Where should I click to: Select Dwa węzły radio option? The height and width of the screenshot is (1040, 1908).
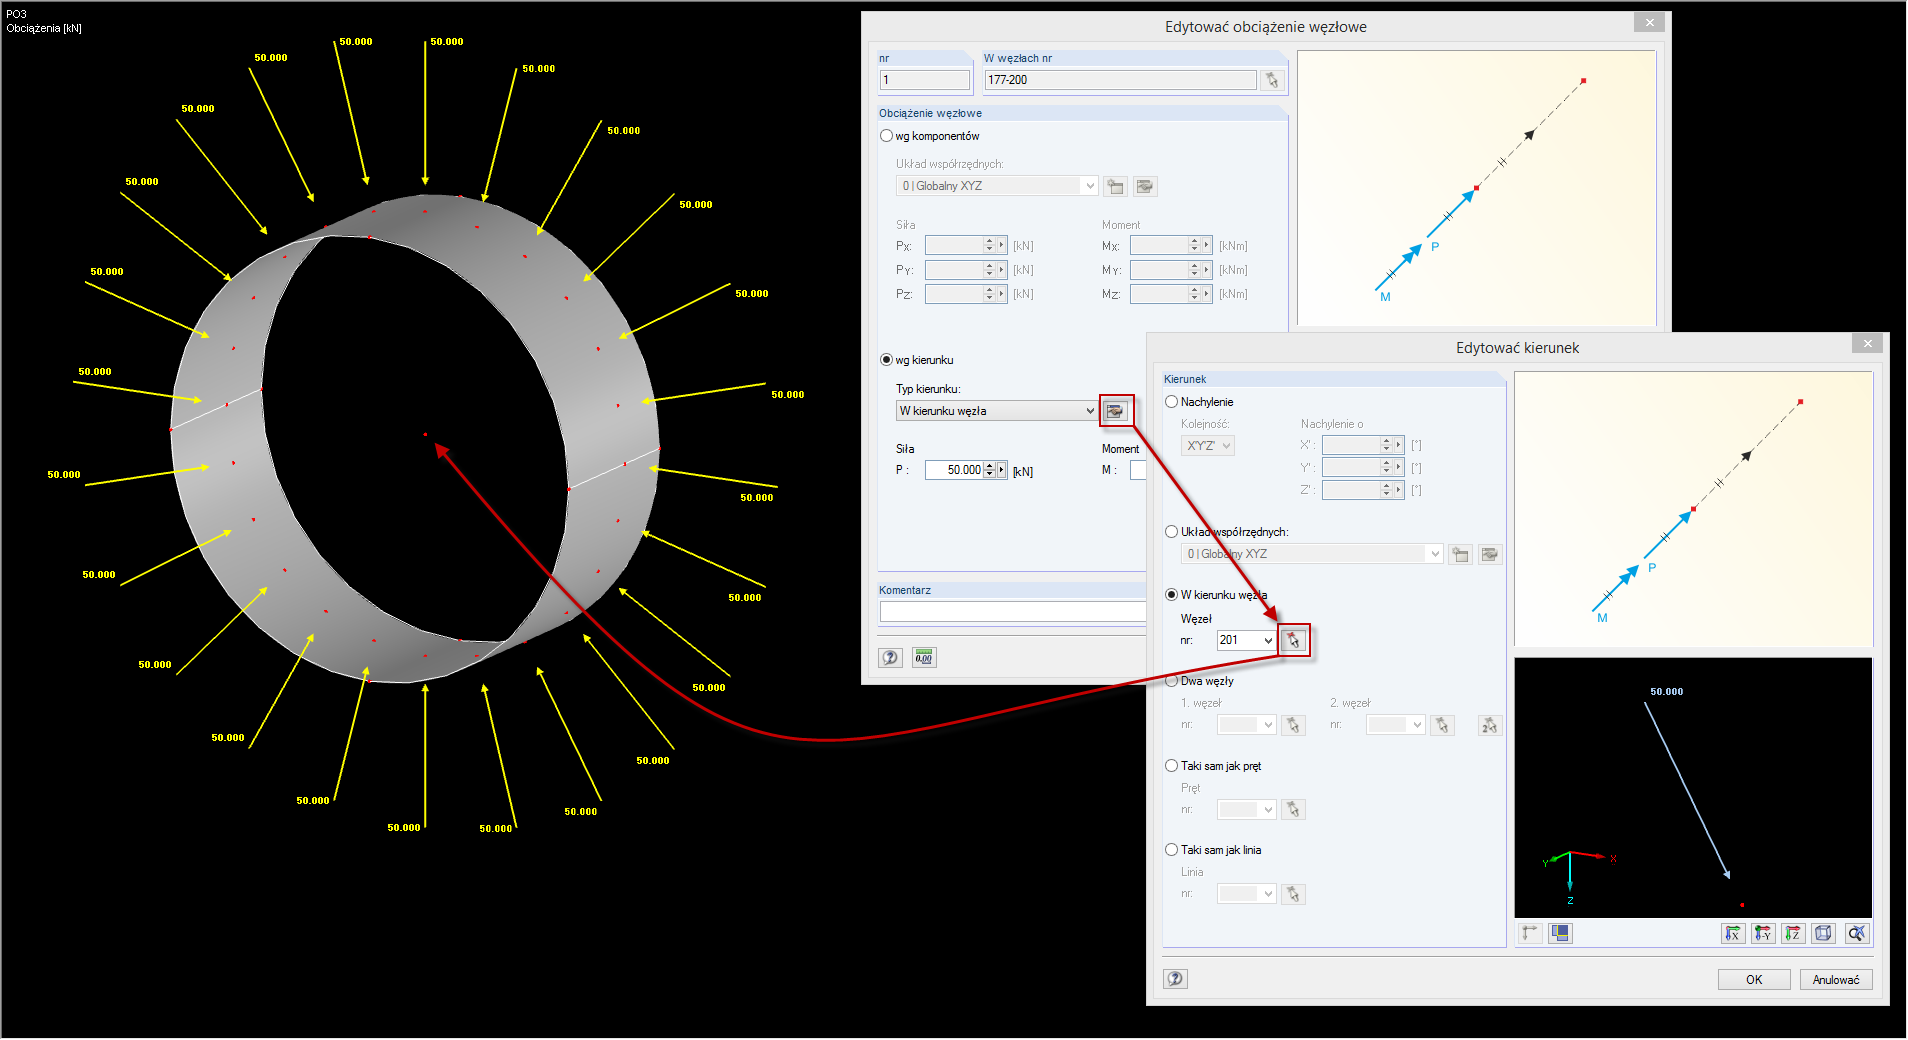[1172, 681]
